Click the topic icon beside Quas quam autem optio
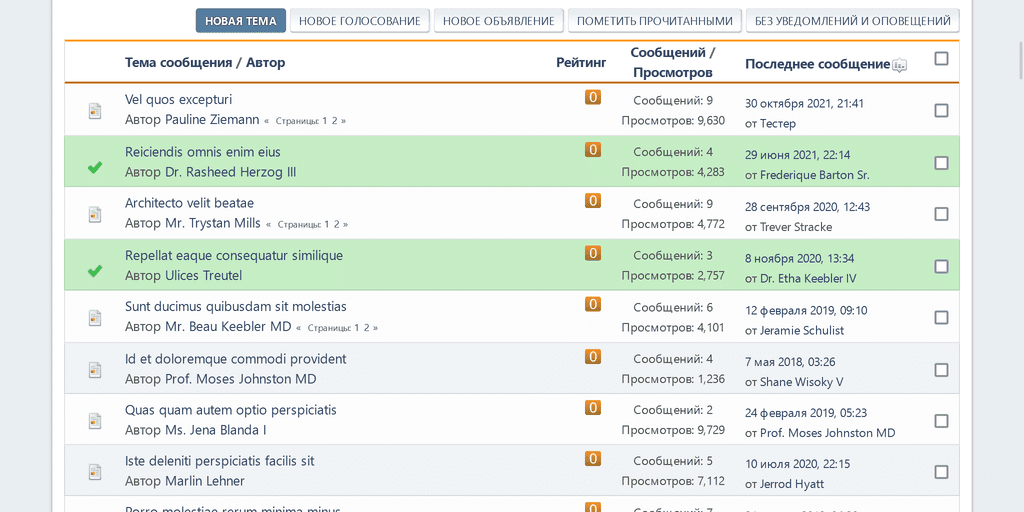1024x512 pixels. [95, 421]
